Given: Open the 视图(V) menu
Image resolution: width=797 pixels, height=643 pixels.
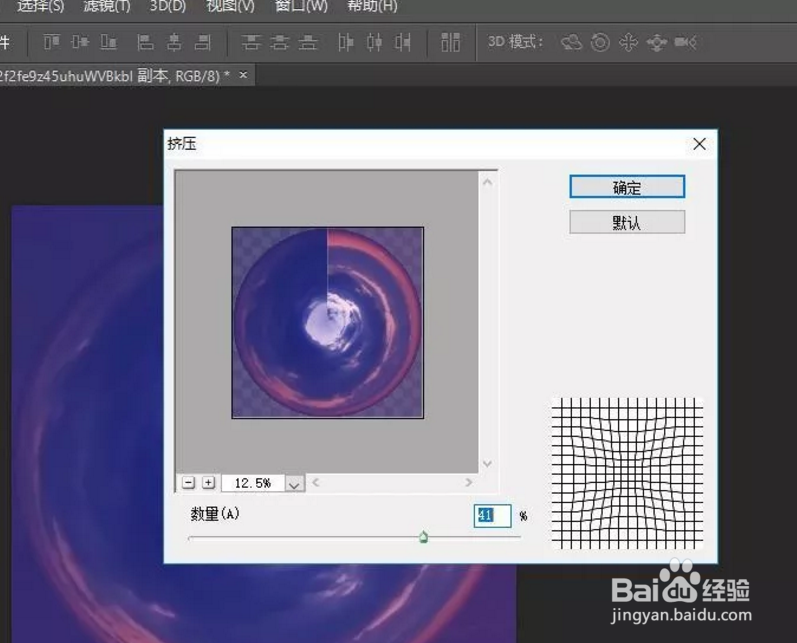Looking at the screenshot, I should tap(230, 6).
